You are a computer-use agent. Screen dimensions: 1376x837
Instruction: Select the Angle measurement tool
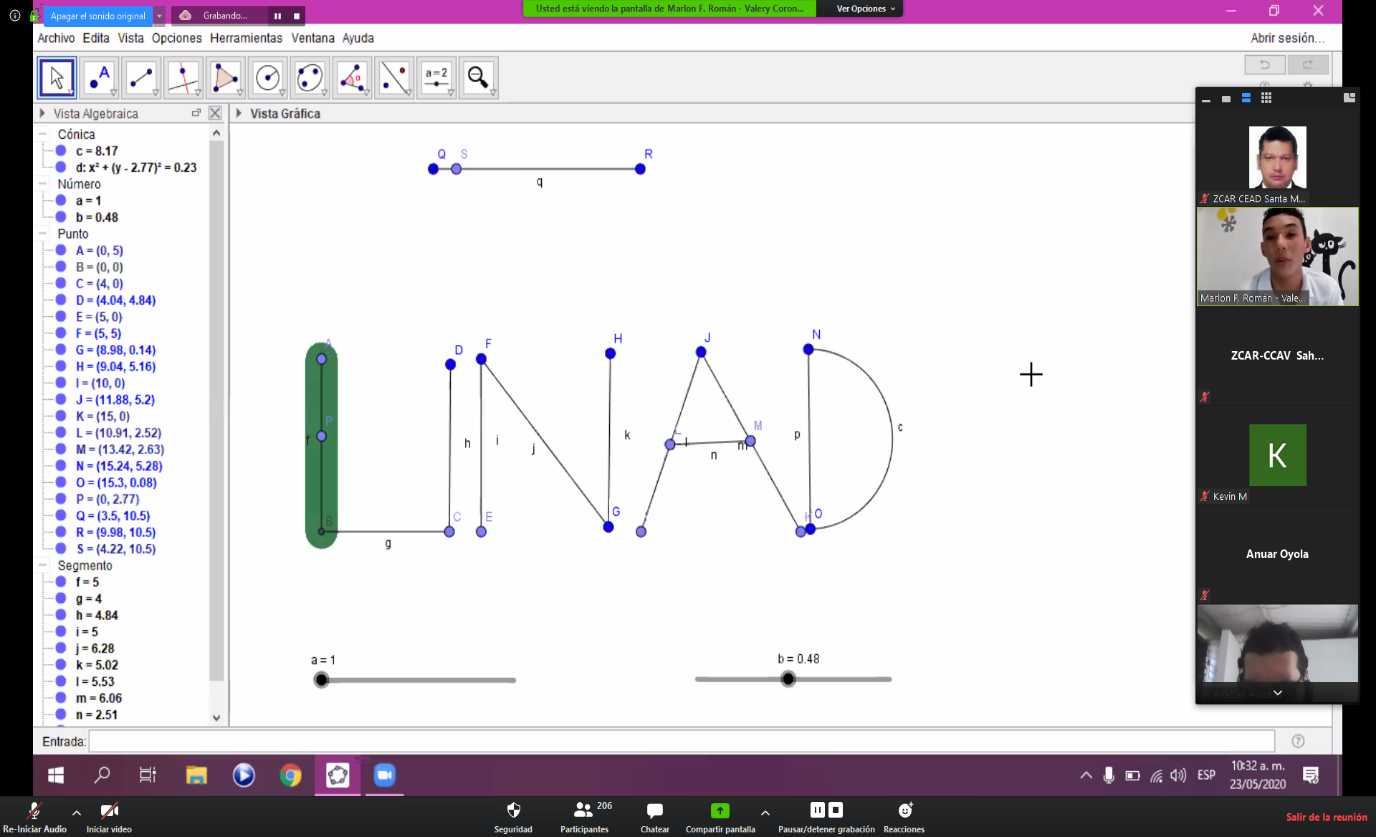pos(352,78)
